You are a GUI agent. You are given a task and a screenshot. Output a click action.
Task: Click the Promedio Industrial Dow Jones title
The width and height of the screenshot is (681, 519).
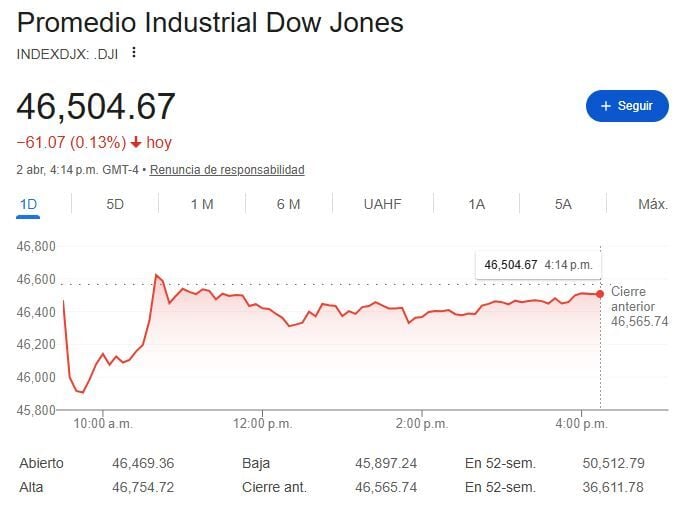(210, 22)
